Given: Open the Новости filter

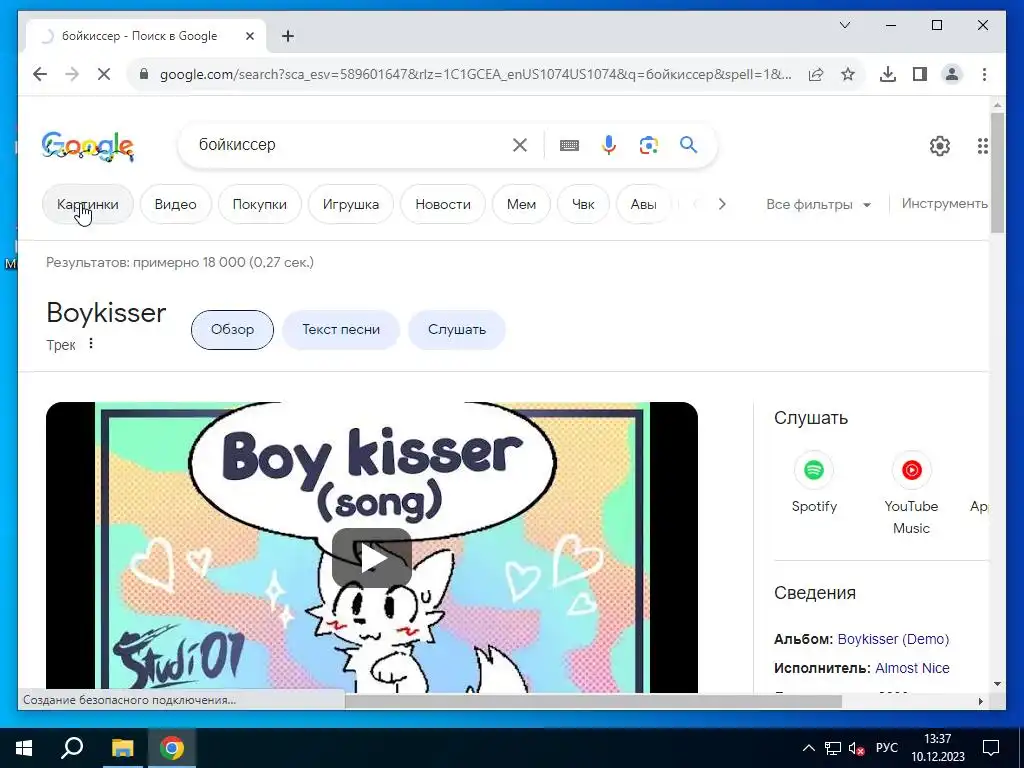Looking at the screenshot, I should (x=443, y=204).
